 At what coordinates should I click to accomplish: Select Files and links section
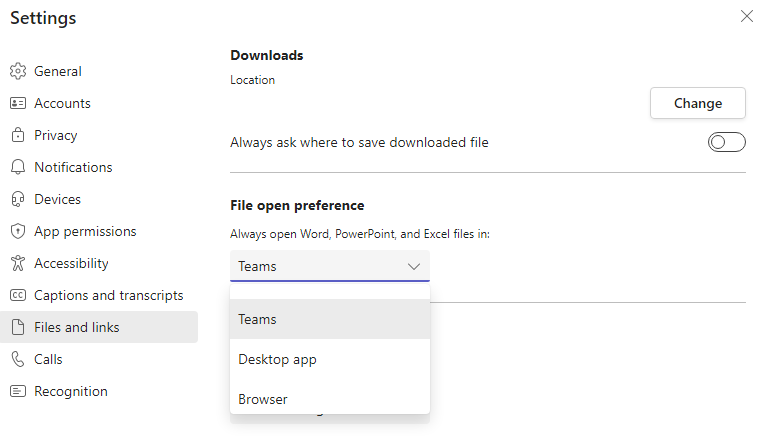99,327
